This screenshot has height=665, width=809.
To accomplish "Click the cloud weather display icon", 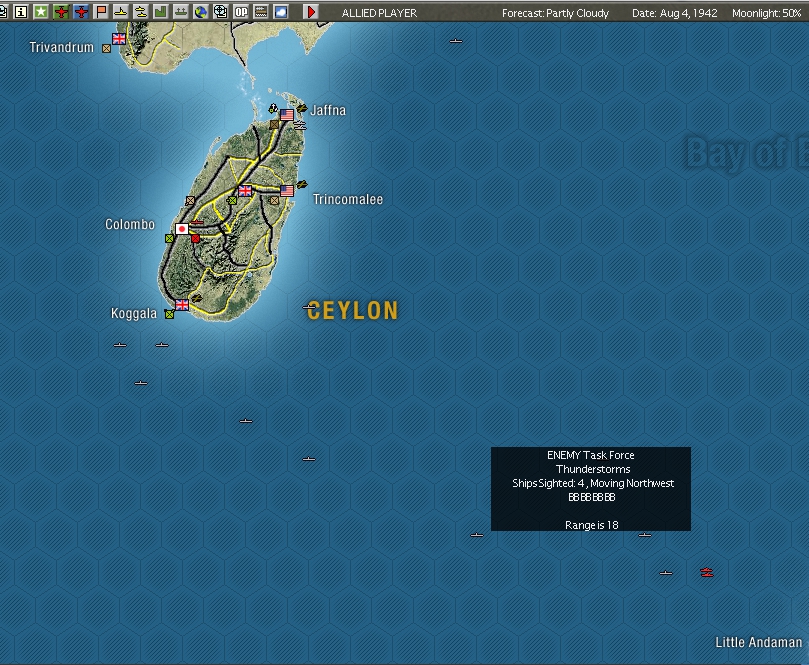I will (280, 11).
